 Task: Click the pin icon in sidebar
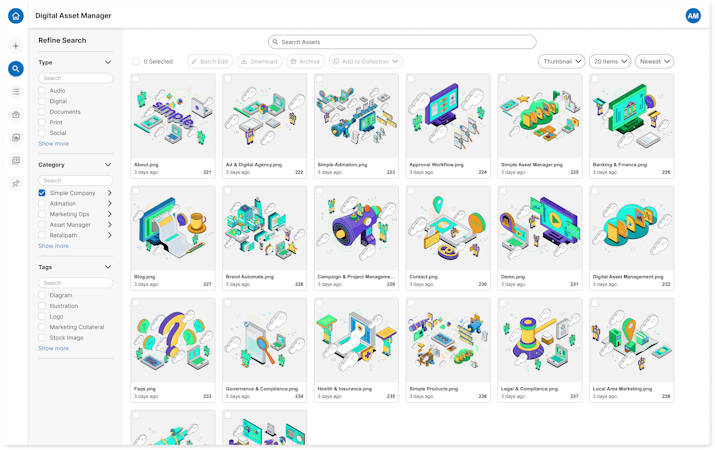tap(16, 183)
